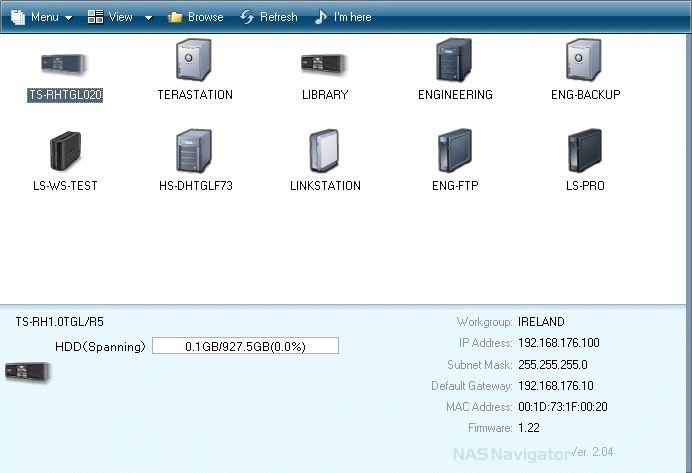Click the MAC Address field label
This screenshot has width=692, height=473.
479,407
